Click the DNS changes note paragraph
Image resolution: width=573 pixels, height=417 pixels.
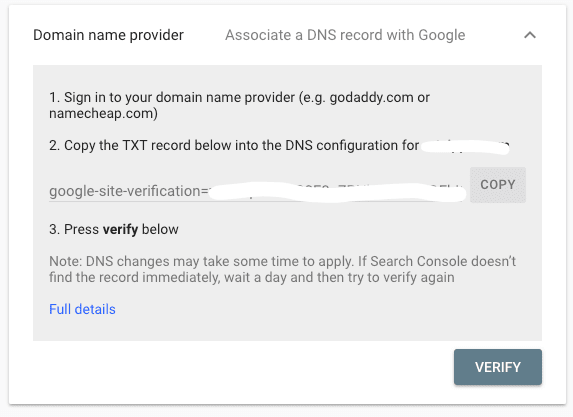pyautogui.click(x=282, y=269)
